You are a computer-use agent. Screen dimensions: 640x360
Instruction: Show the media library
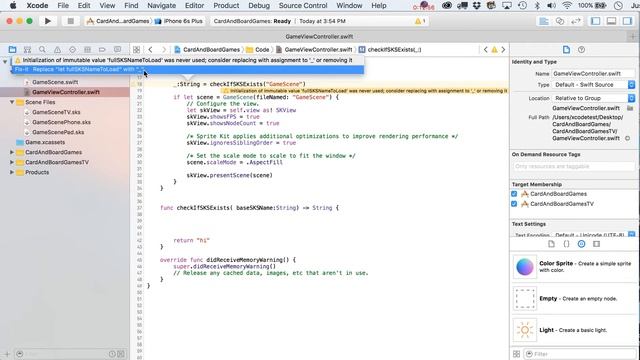[596, 244]
